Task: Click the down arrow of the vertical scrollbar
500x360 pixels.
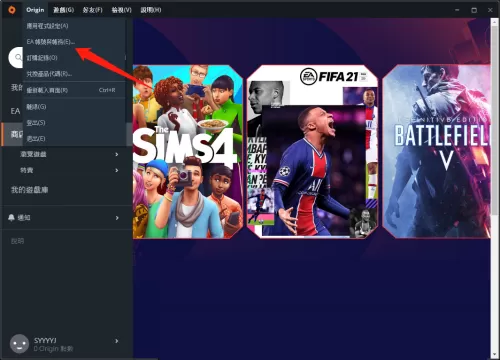Action: (495, 354)
